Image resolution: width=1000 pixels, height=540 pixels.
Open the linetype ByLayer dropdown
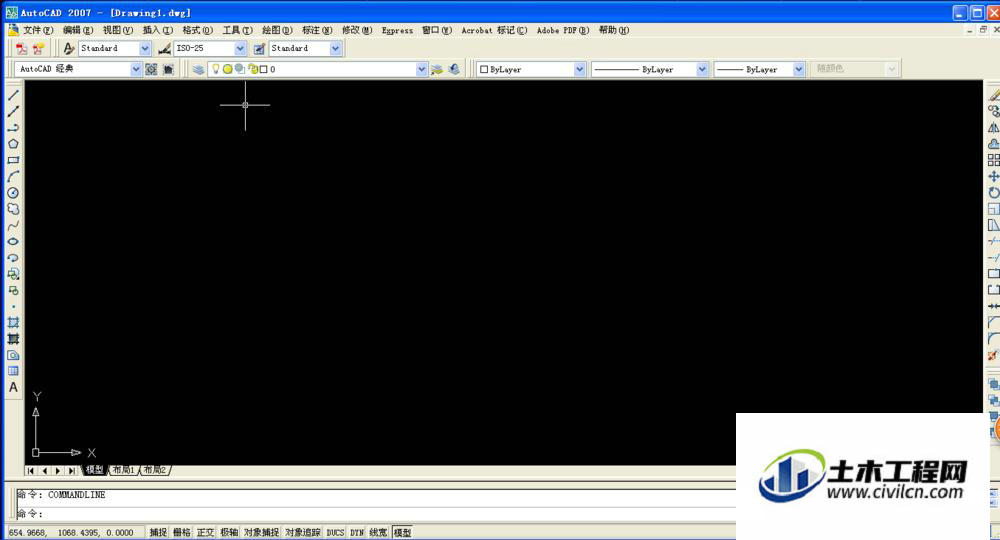click(x=702, y=69)
